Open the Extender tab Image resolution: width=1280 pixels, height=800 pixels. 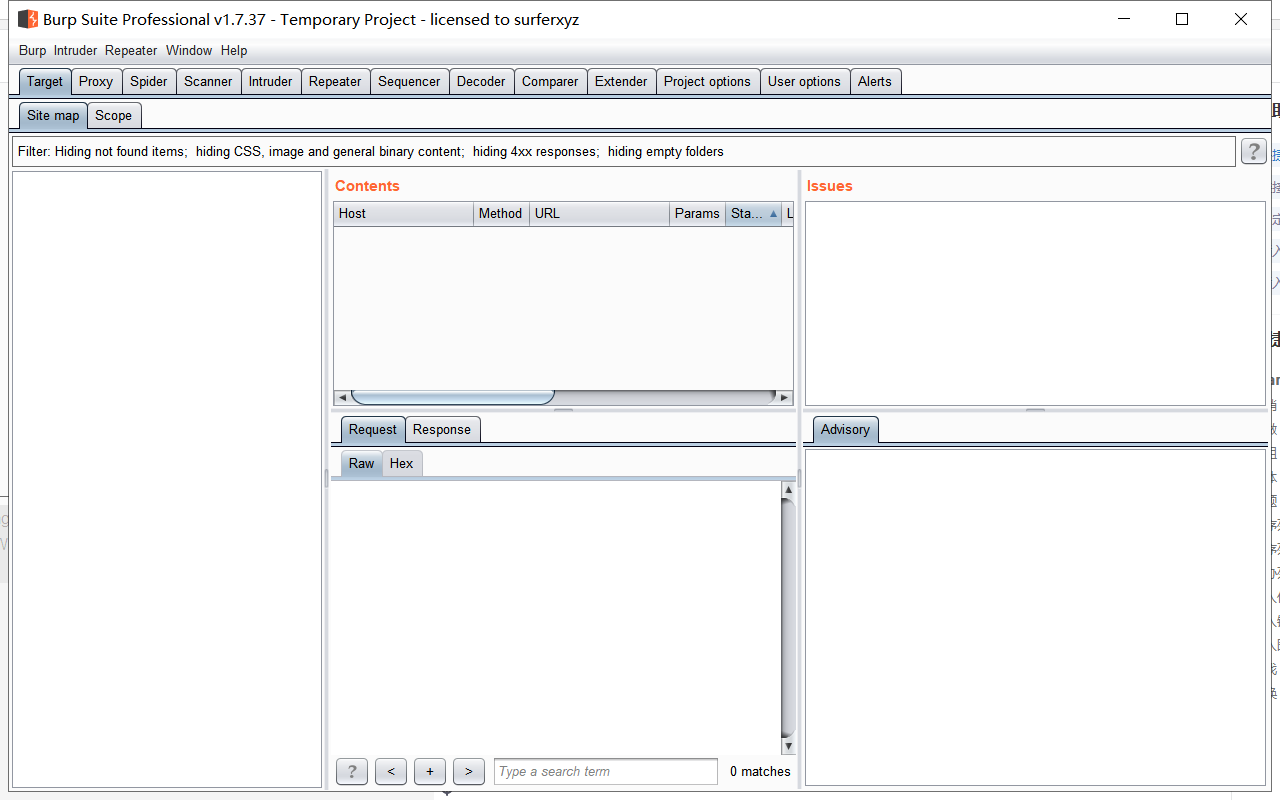621,82
